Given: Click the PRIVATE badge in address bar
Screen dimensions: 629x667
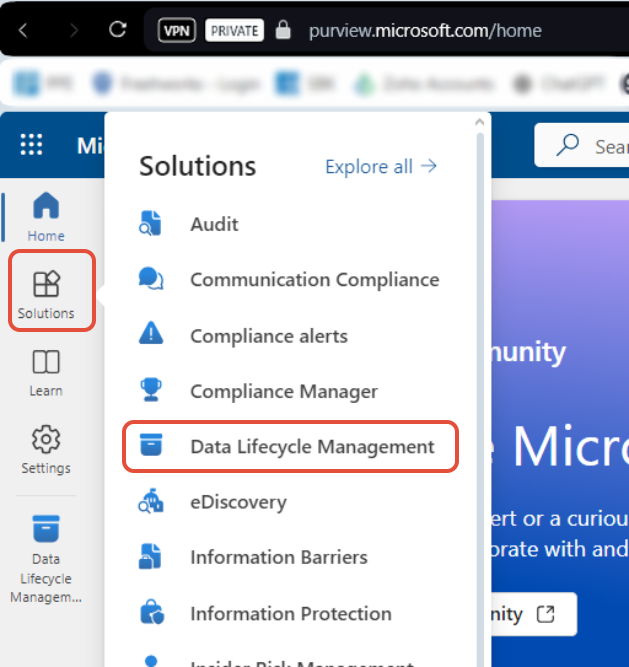Looking at the screenshot, I should click(234, 30).
